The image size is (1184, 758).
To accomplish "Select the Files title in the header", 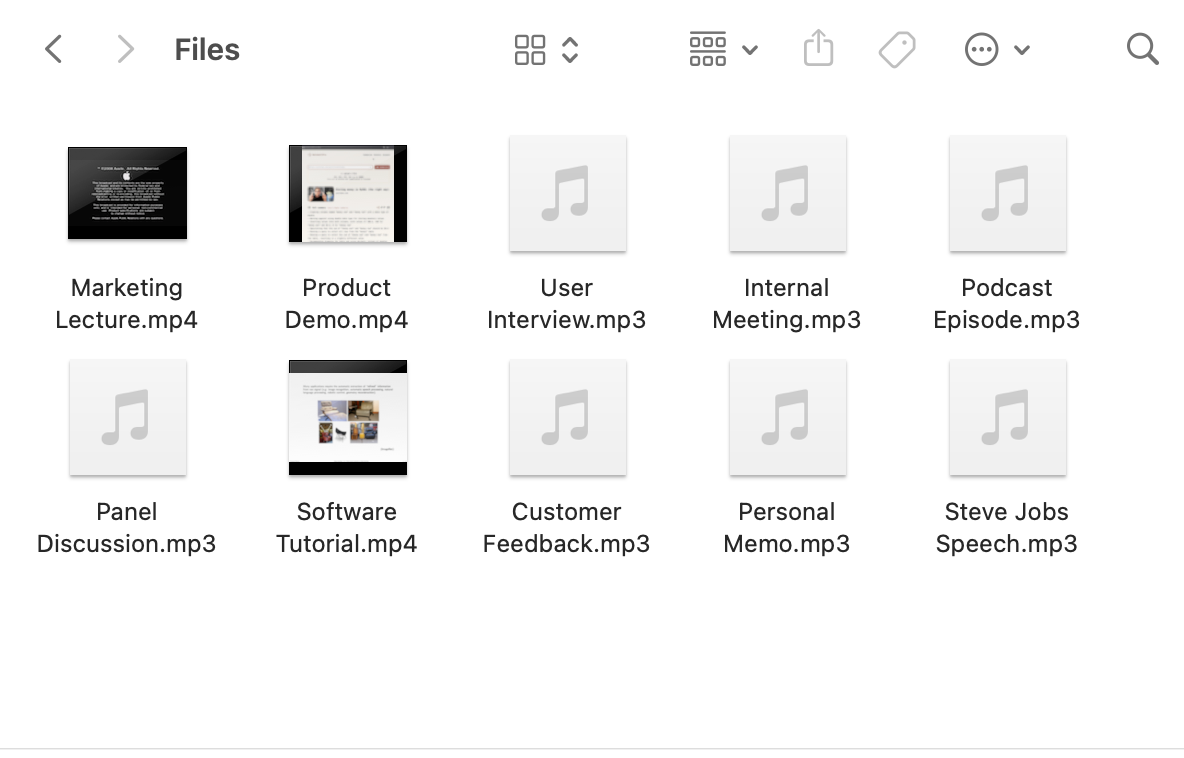I will pos(207,48).
